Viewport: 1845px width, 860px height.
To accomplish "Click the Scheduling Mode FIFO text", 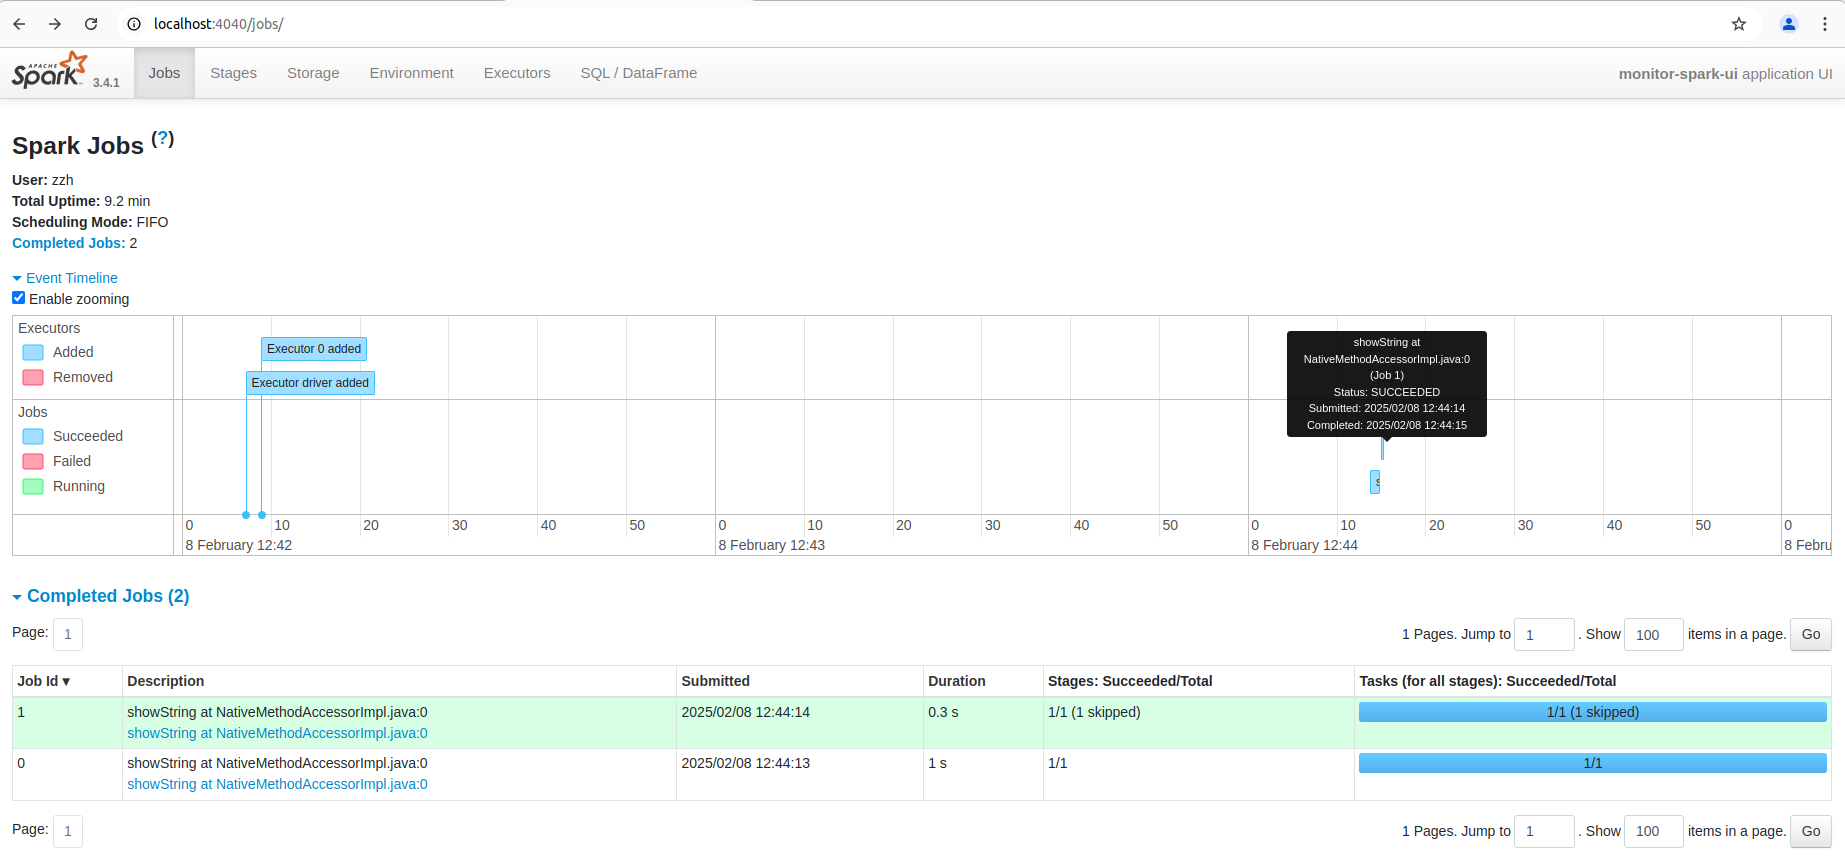I will (90, 222).
